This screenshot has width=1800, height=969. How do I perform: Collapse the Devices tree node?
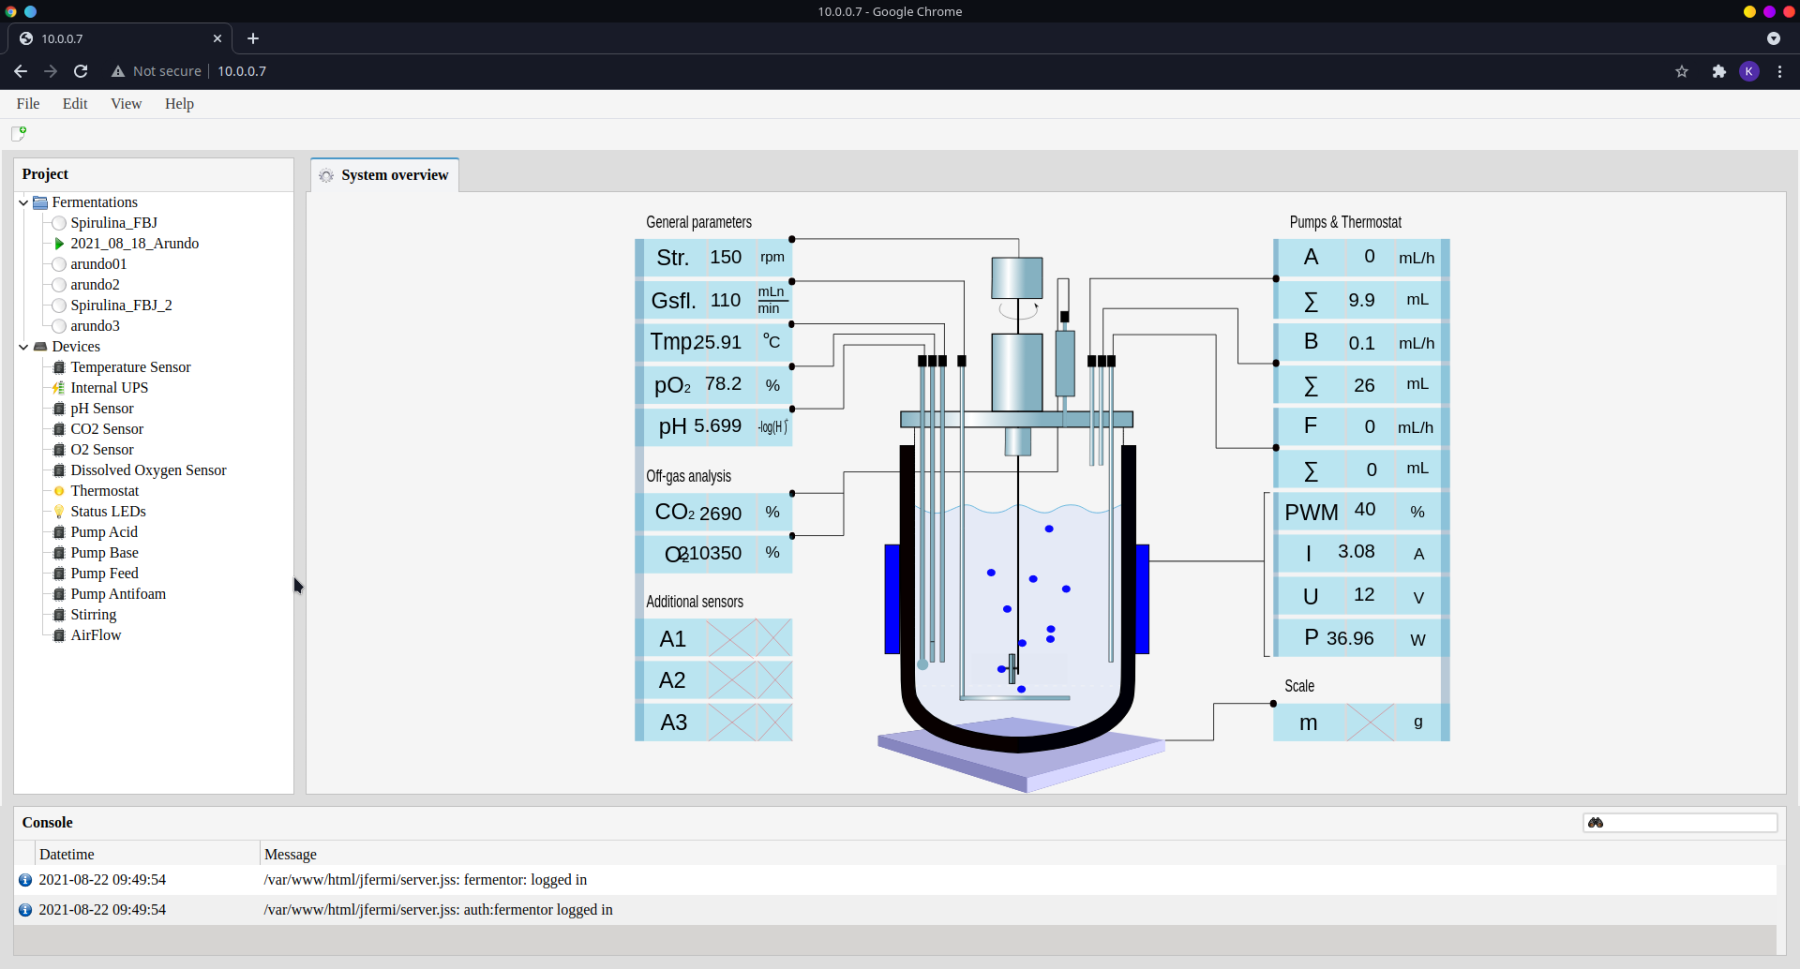pos(23,347)
